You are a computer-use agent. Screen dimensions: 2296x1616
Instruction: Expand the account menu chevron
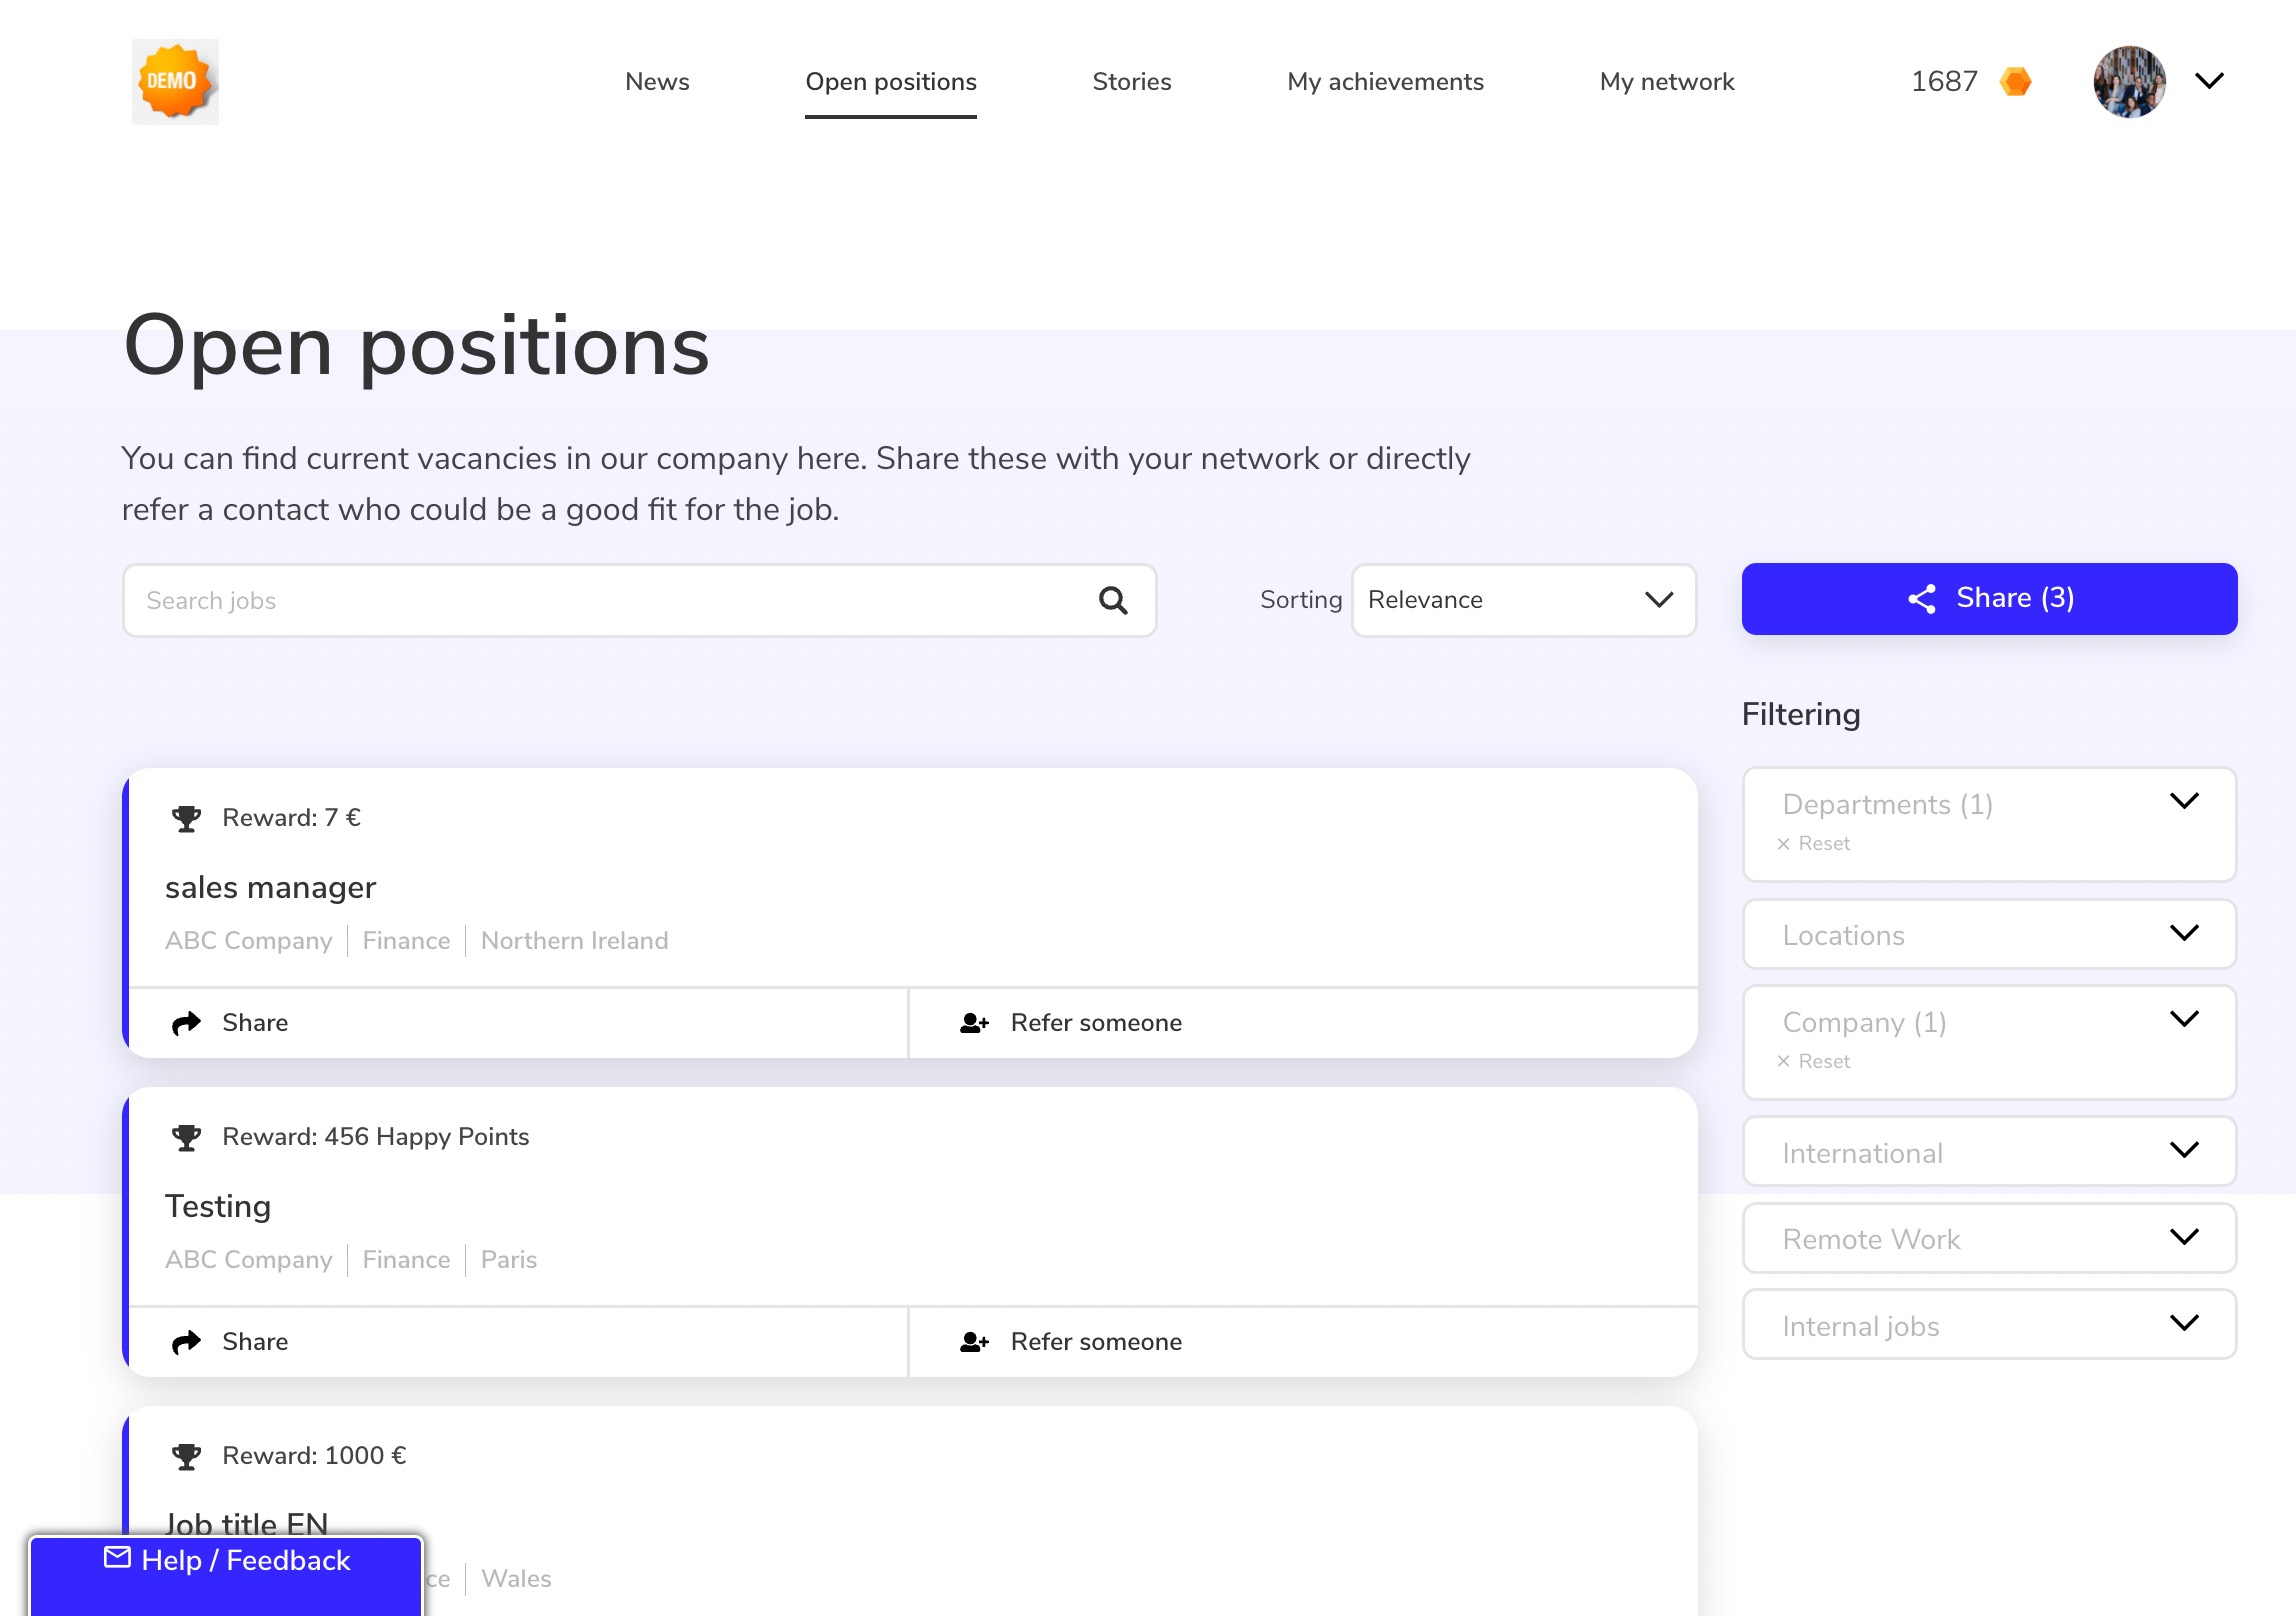[x=2209, y=81]
